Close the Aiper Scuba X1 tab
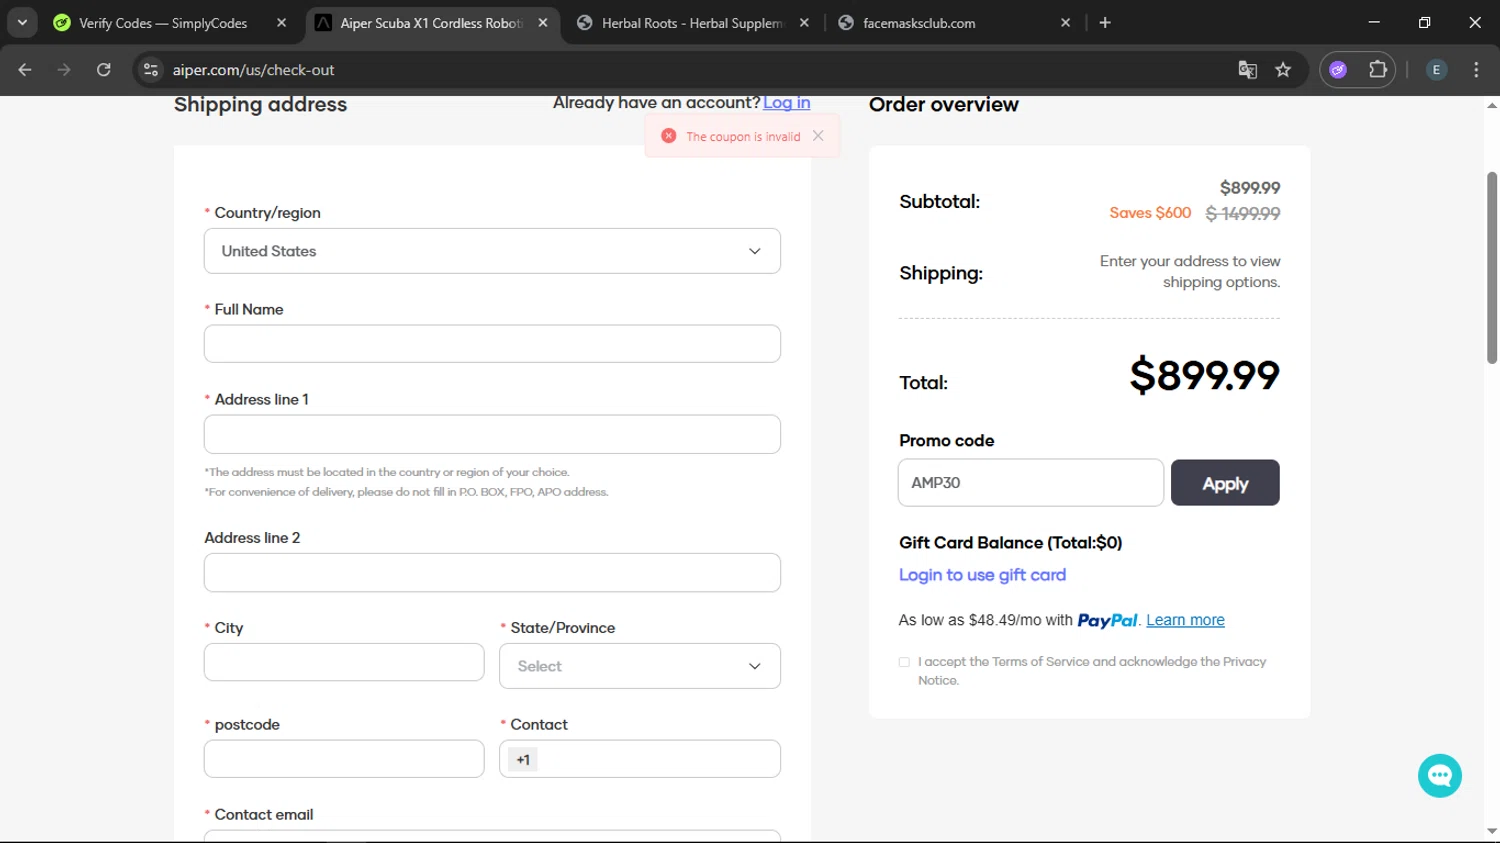 [543, 23]
